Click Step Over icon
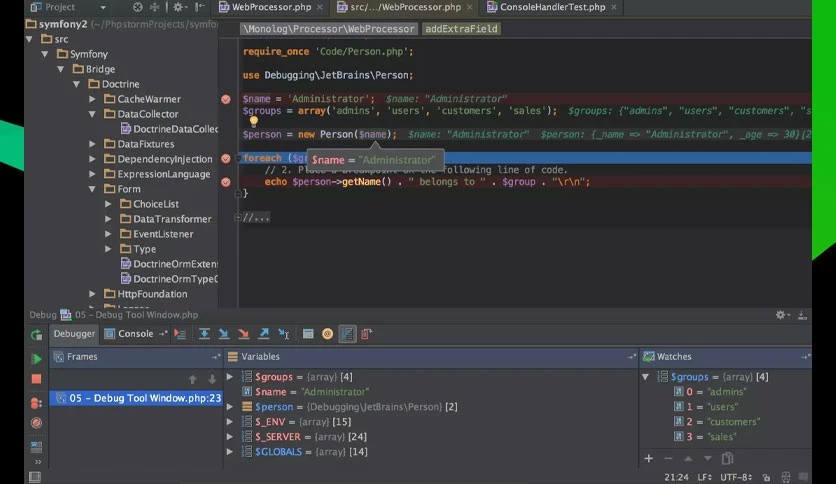The width and height of the screenshot is (836, 484). pos(204,334)
